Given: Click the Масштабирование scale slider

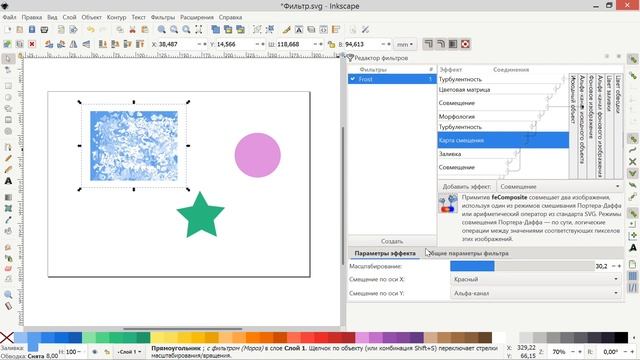Looking at the screenshot, I should click(x=522, y=266).
